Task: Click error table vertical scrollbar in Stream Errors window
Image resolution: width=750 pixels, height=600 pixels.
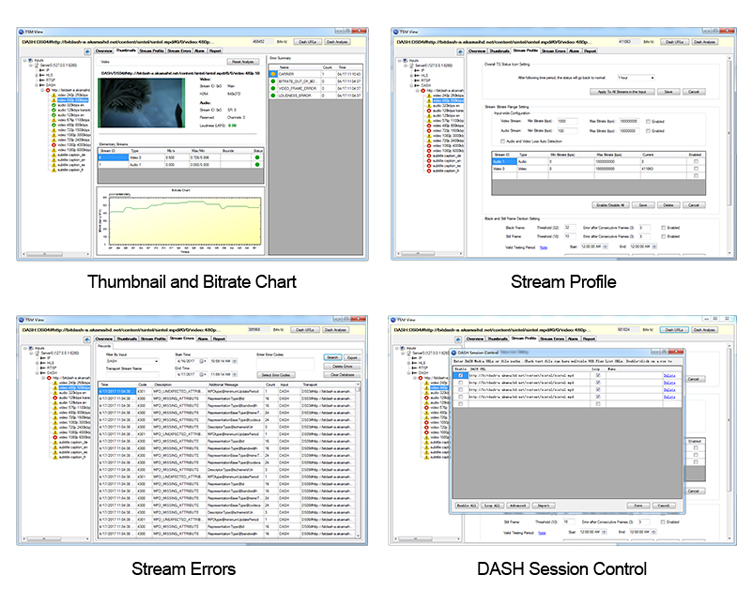Action: coord(358,460)
